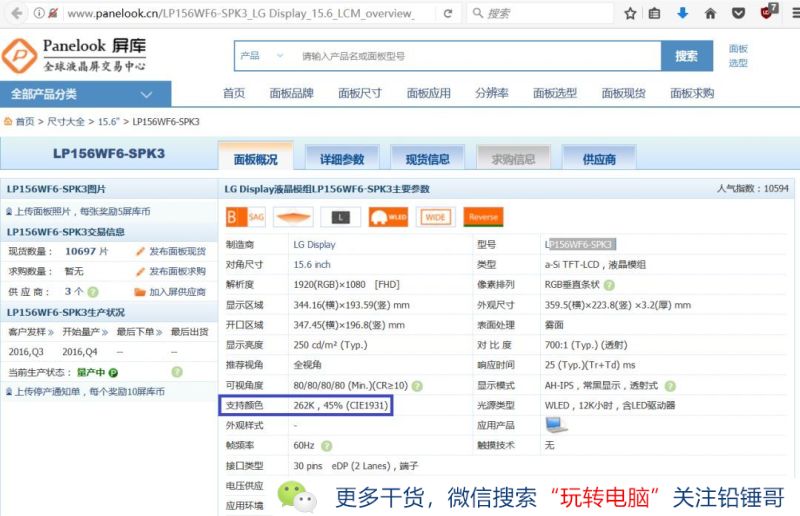Switch to the 详细参数 tab
This screenshot has height=516, width=800.
[342, 158]
